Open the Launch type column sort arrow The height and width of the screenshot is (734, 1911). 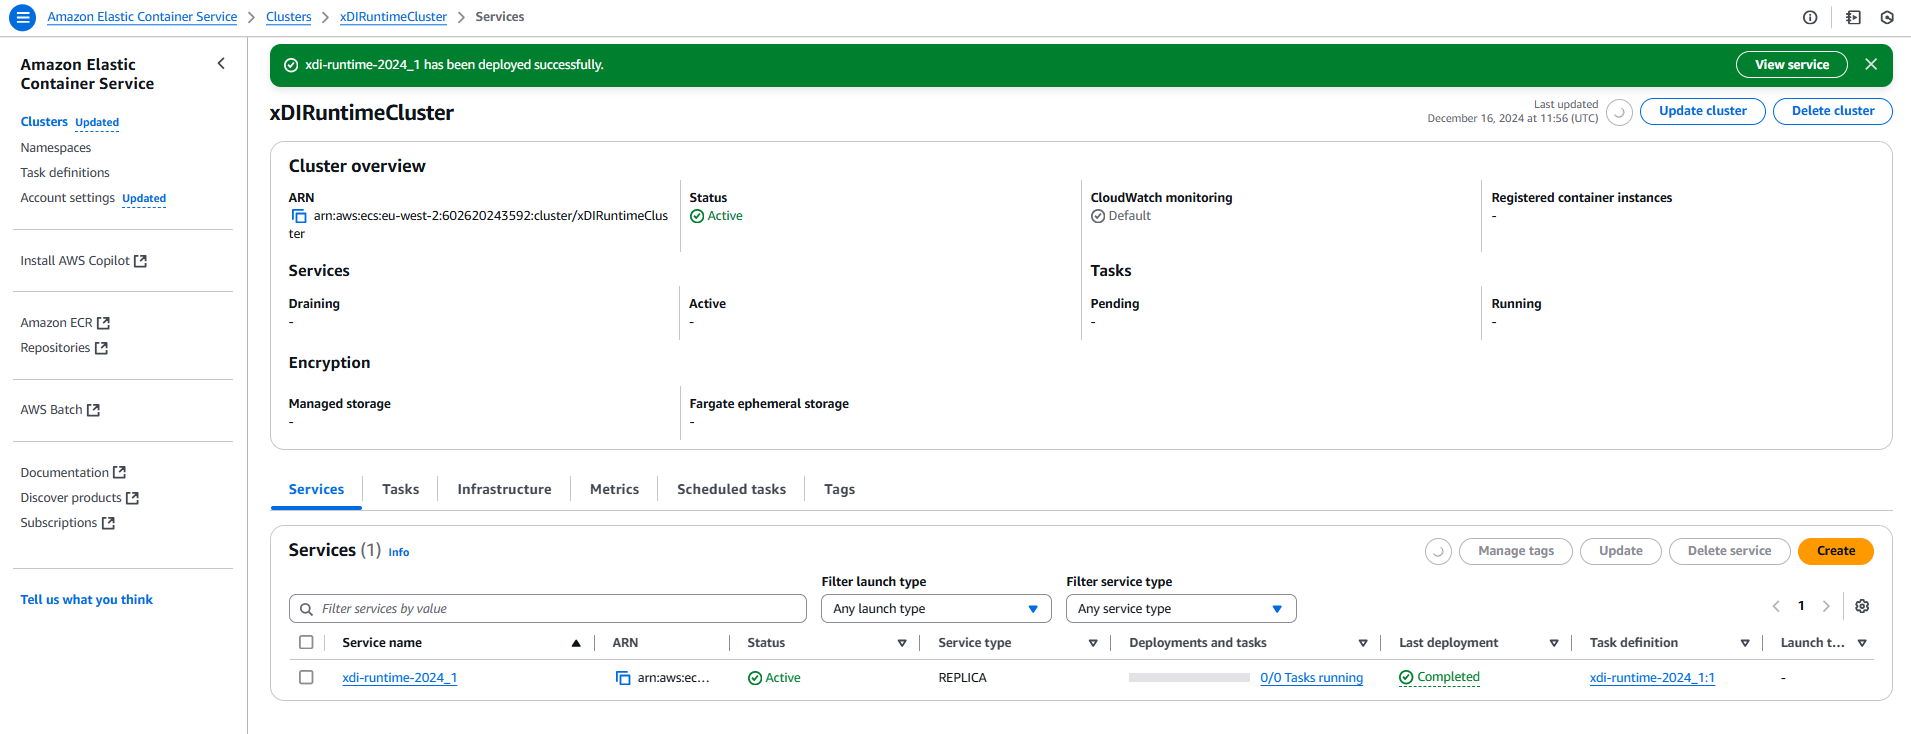pyautogui.click(x=1862, y=643)
